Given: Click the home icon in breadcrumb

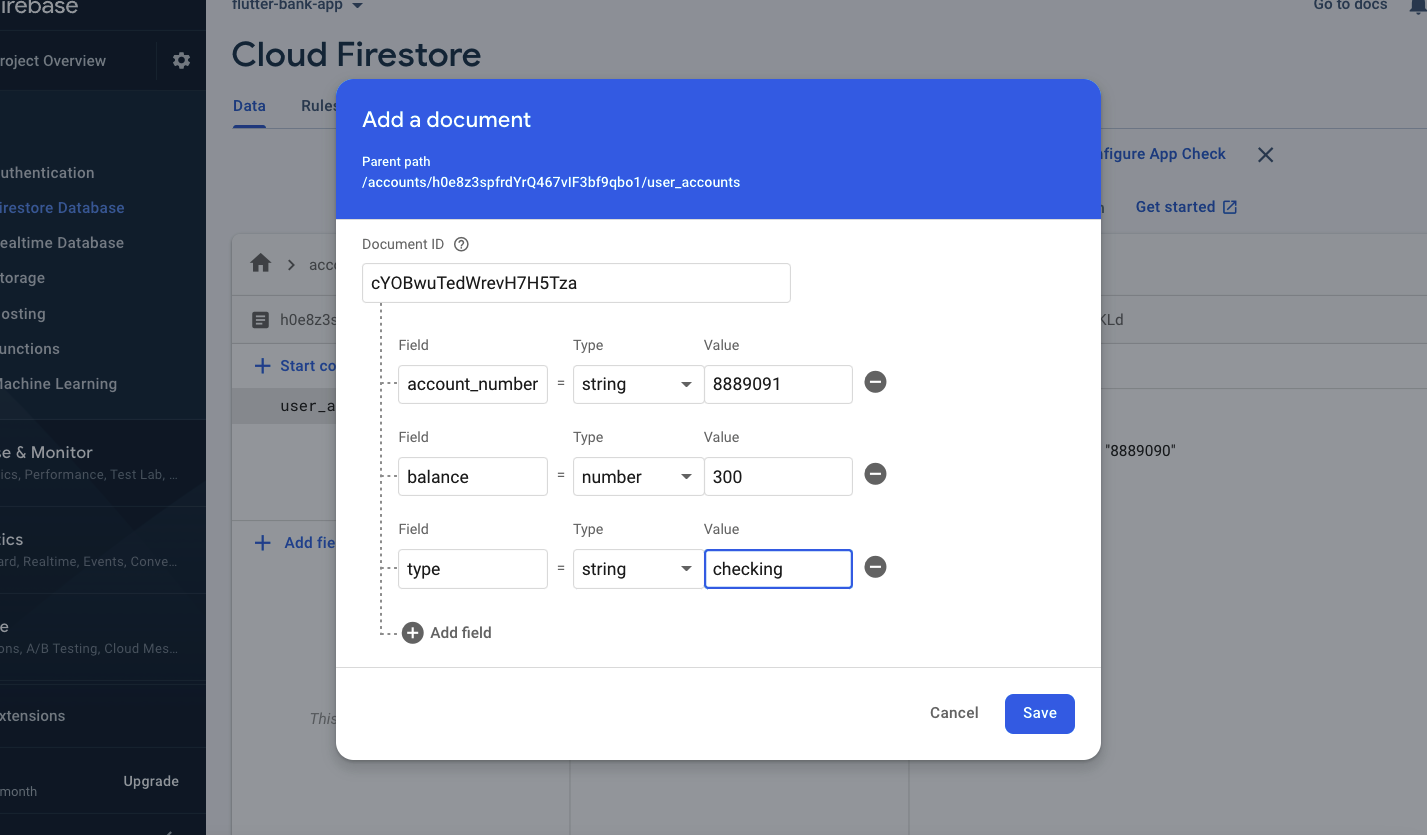Looking at the screenshot, I should [x=261, y=264].
